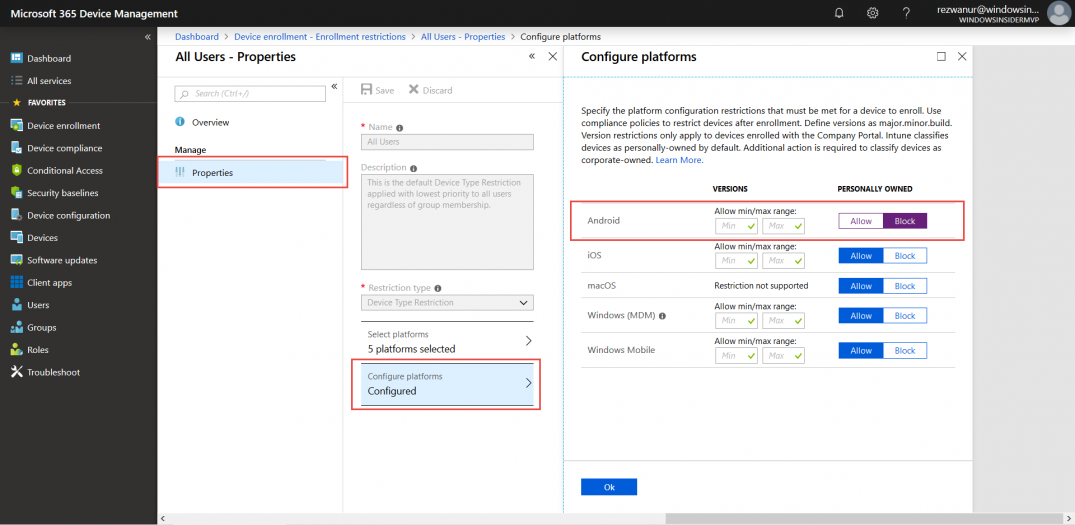Viewport: 1075px width, 525px height.
Task: Open the notifications bell icon
Action: click(x=839, y=13)
